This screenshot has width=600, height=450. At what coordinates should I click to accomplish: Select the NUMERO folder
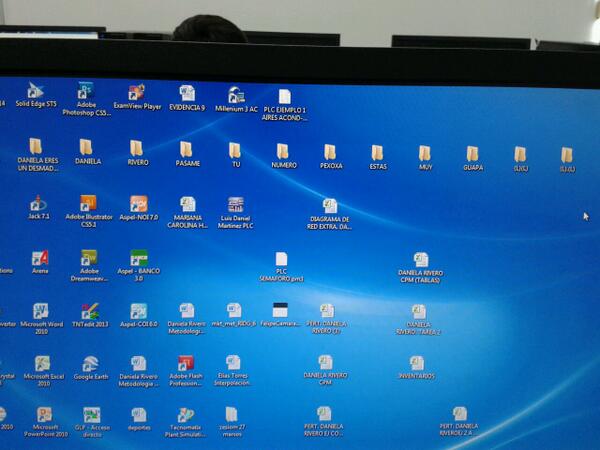tap(284, 156)
